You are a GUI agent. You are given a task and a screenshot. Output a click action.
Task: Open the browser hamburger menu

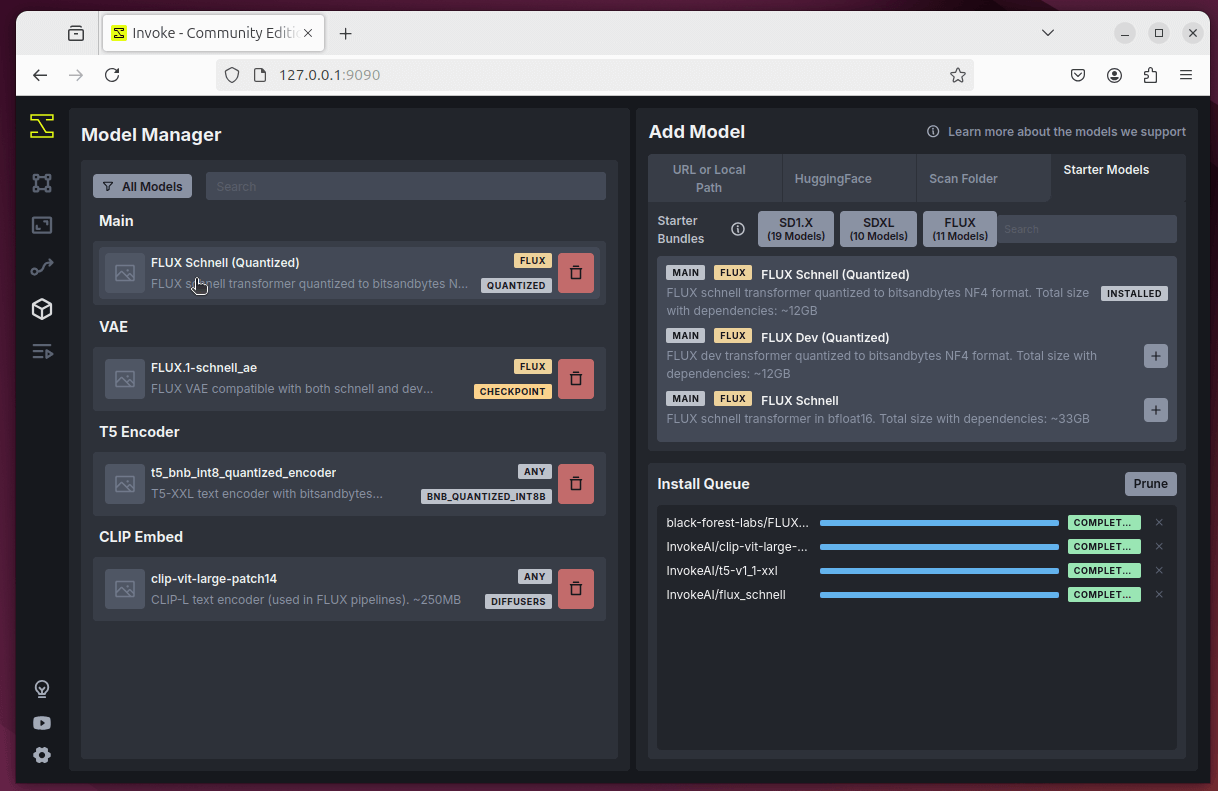click(1186, 75)
